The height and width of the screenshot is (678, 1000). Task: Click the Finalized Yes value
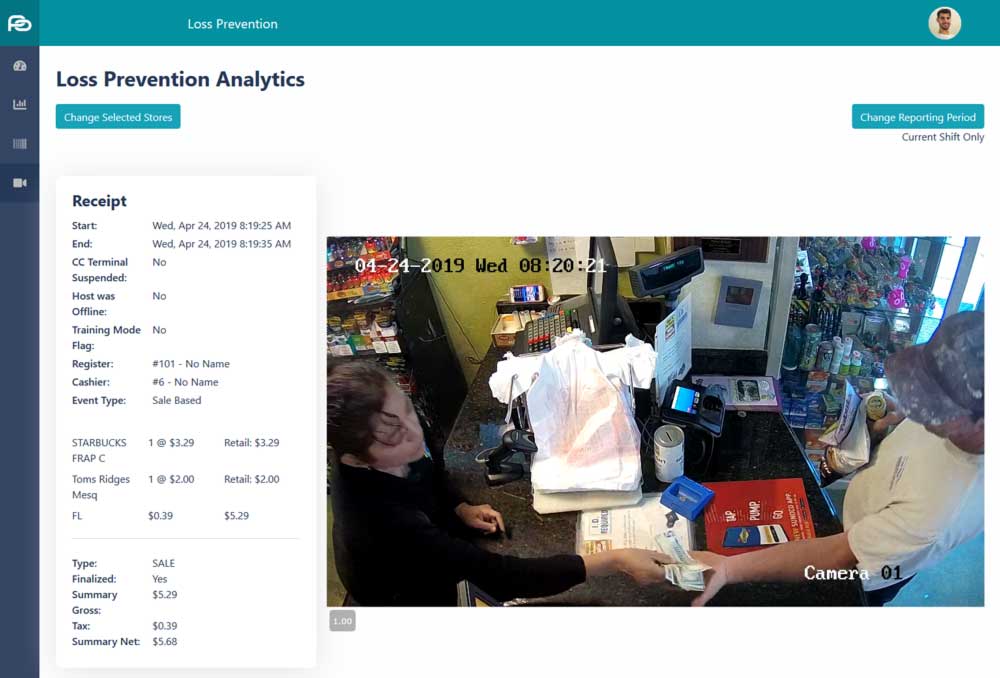(x=159, y=579)
